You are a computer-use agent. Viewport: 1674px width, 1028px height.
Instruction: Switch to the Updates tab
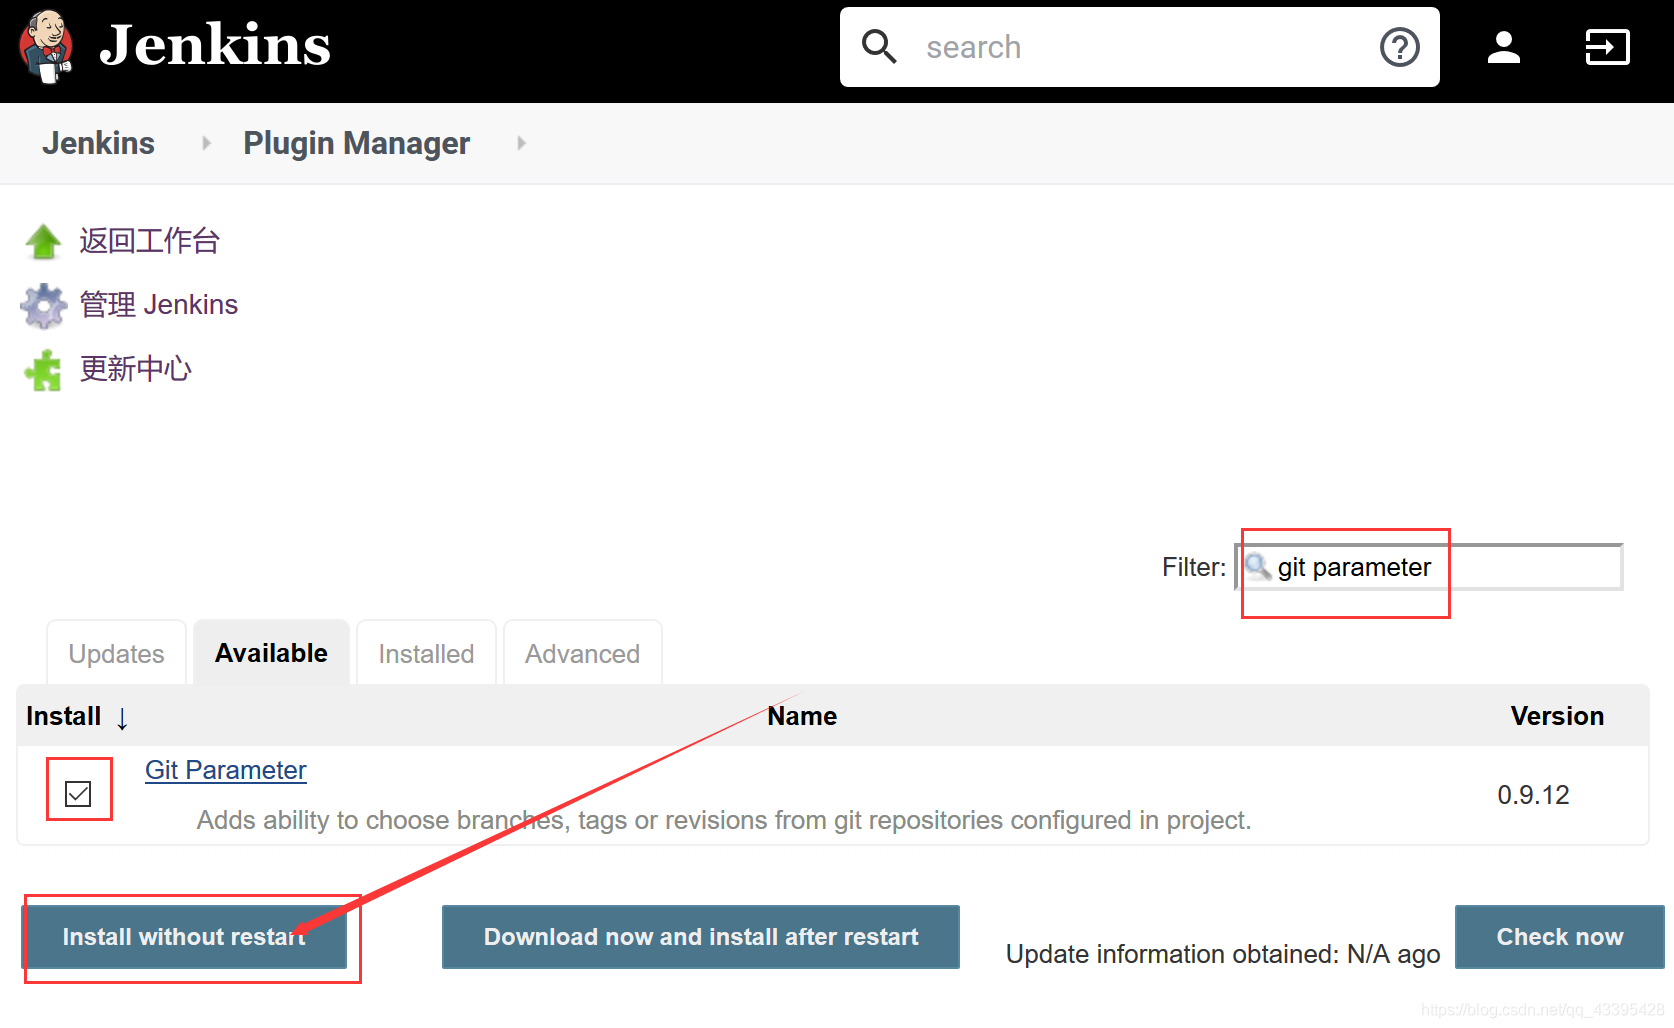[x=116, y=653]
